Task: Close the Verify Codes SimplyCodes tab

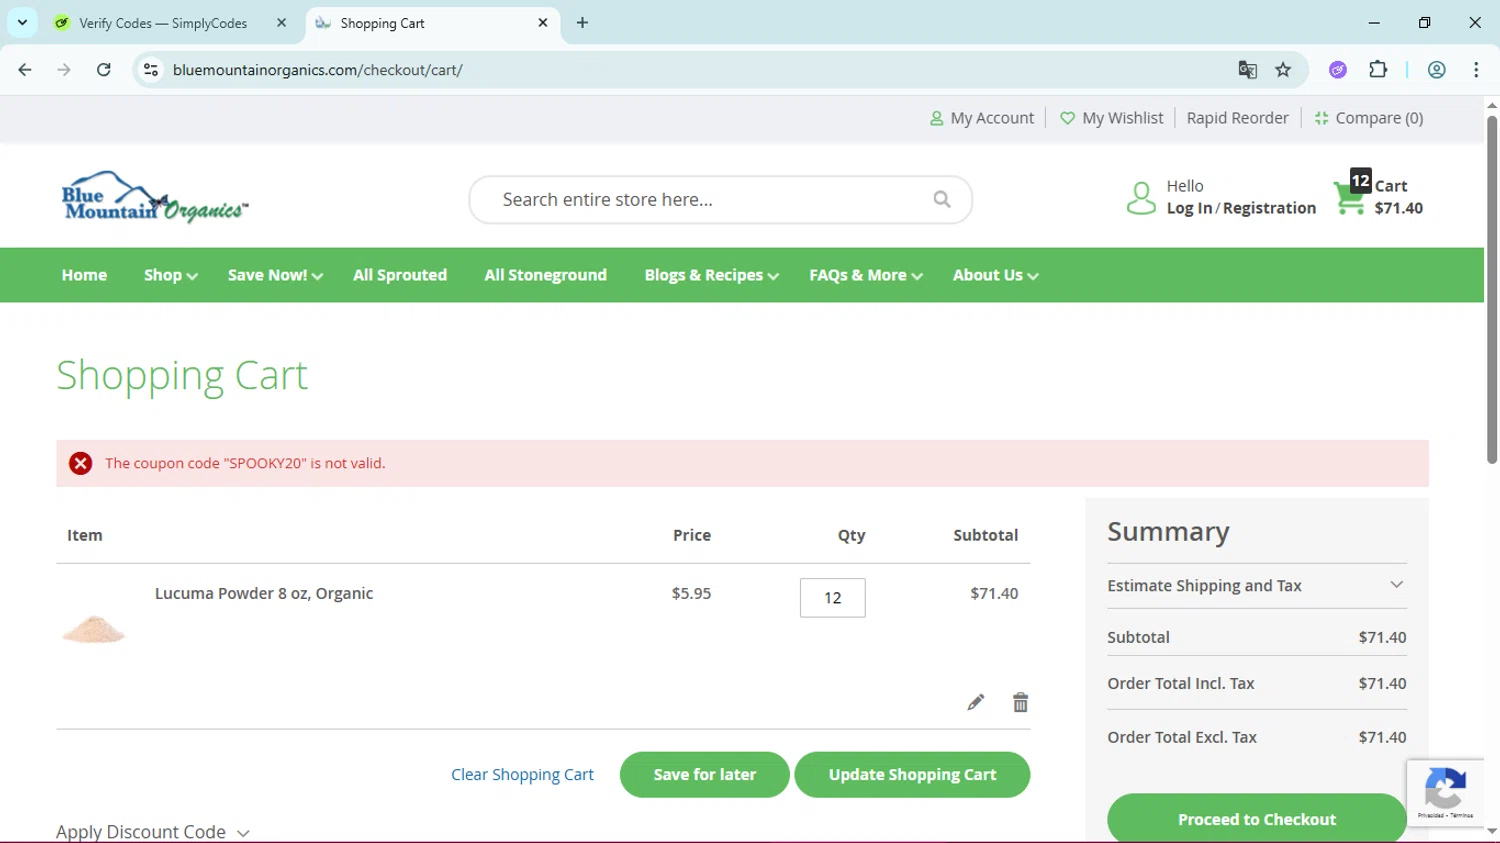Action: 281,23
